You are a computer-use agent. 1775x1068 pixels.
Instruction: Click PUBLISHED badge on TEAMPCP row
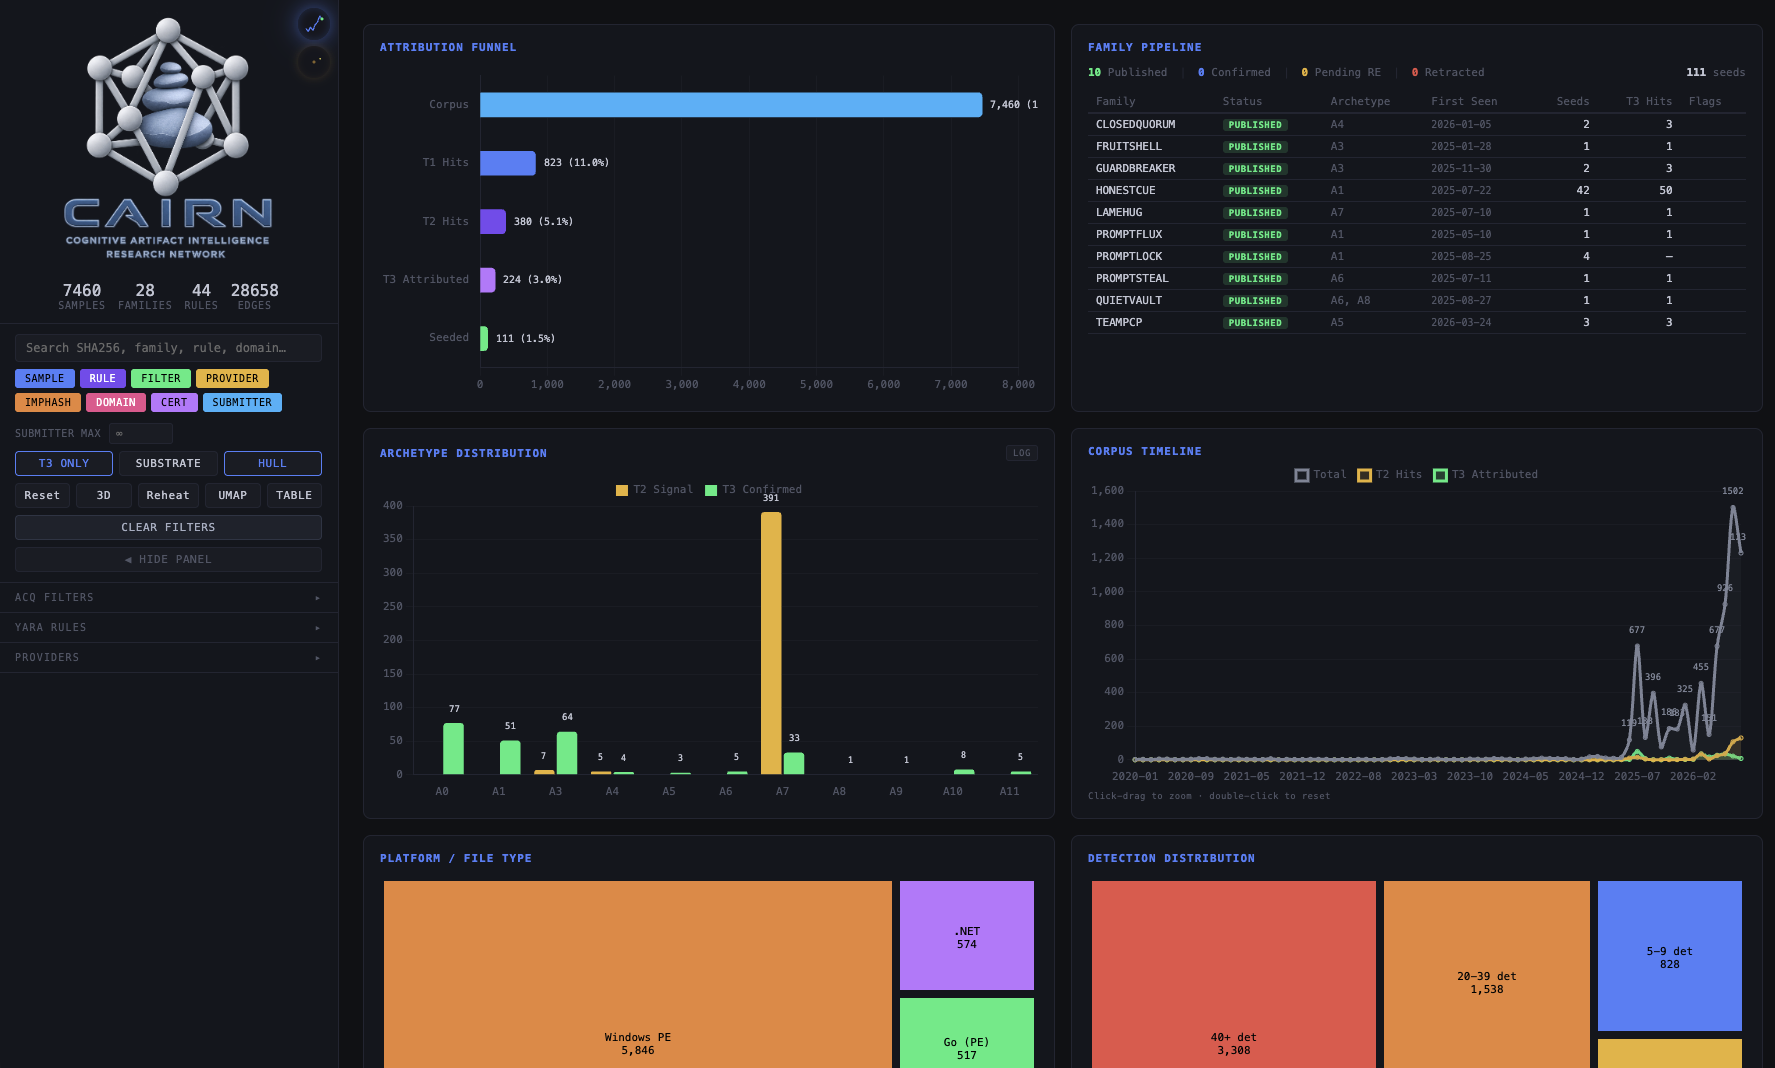click(x=1255, y=323)
